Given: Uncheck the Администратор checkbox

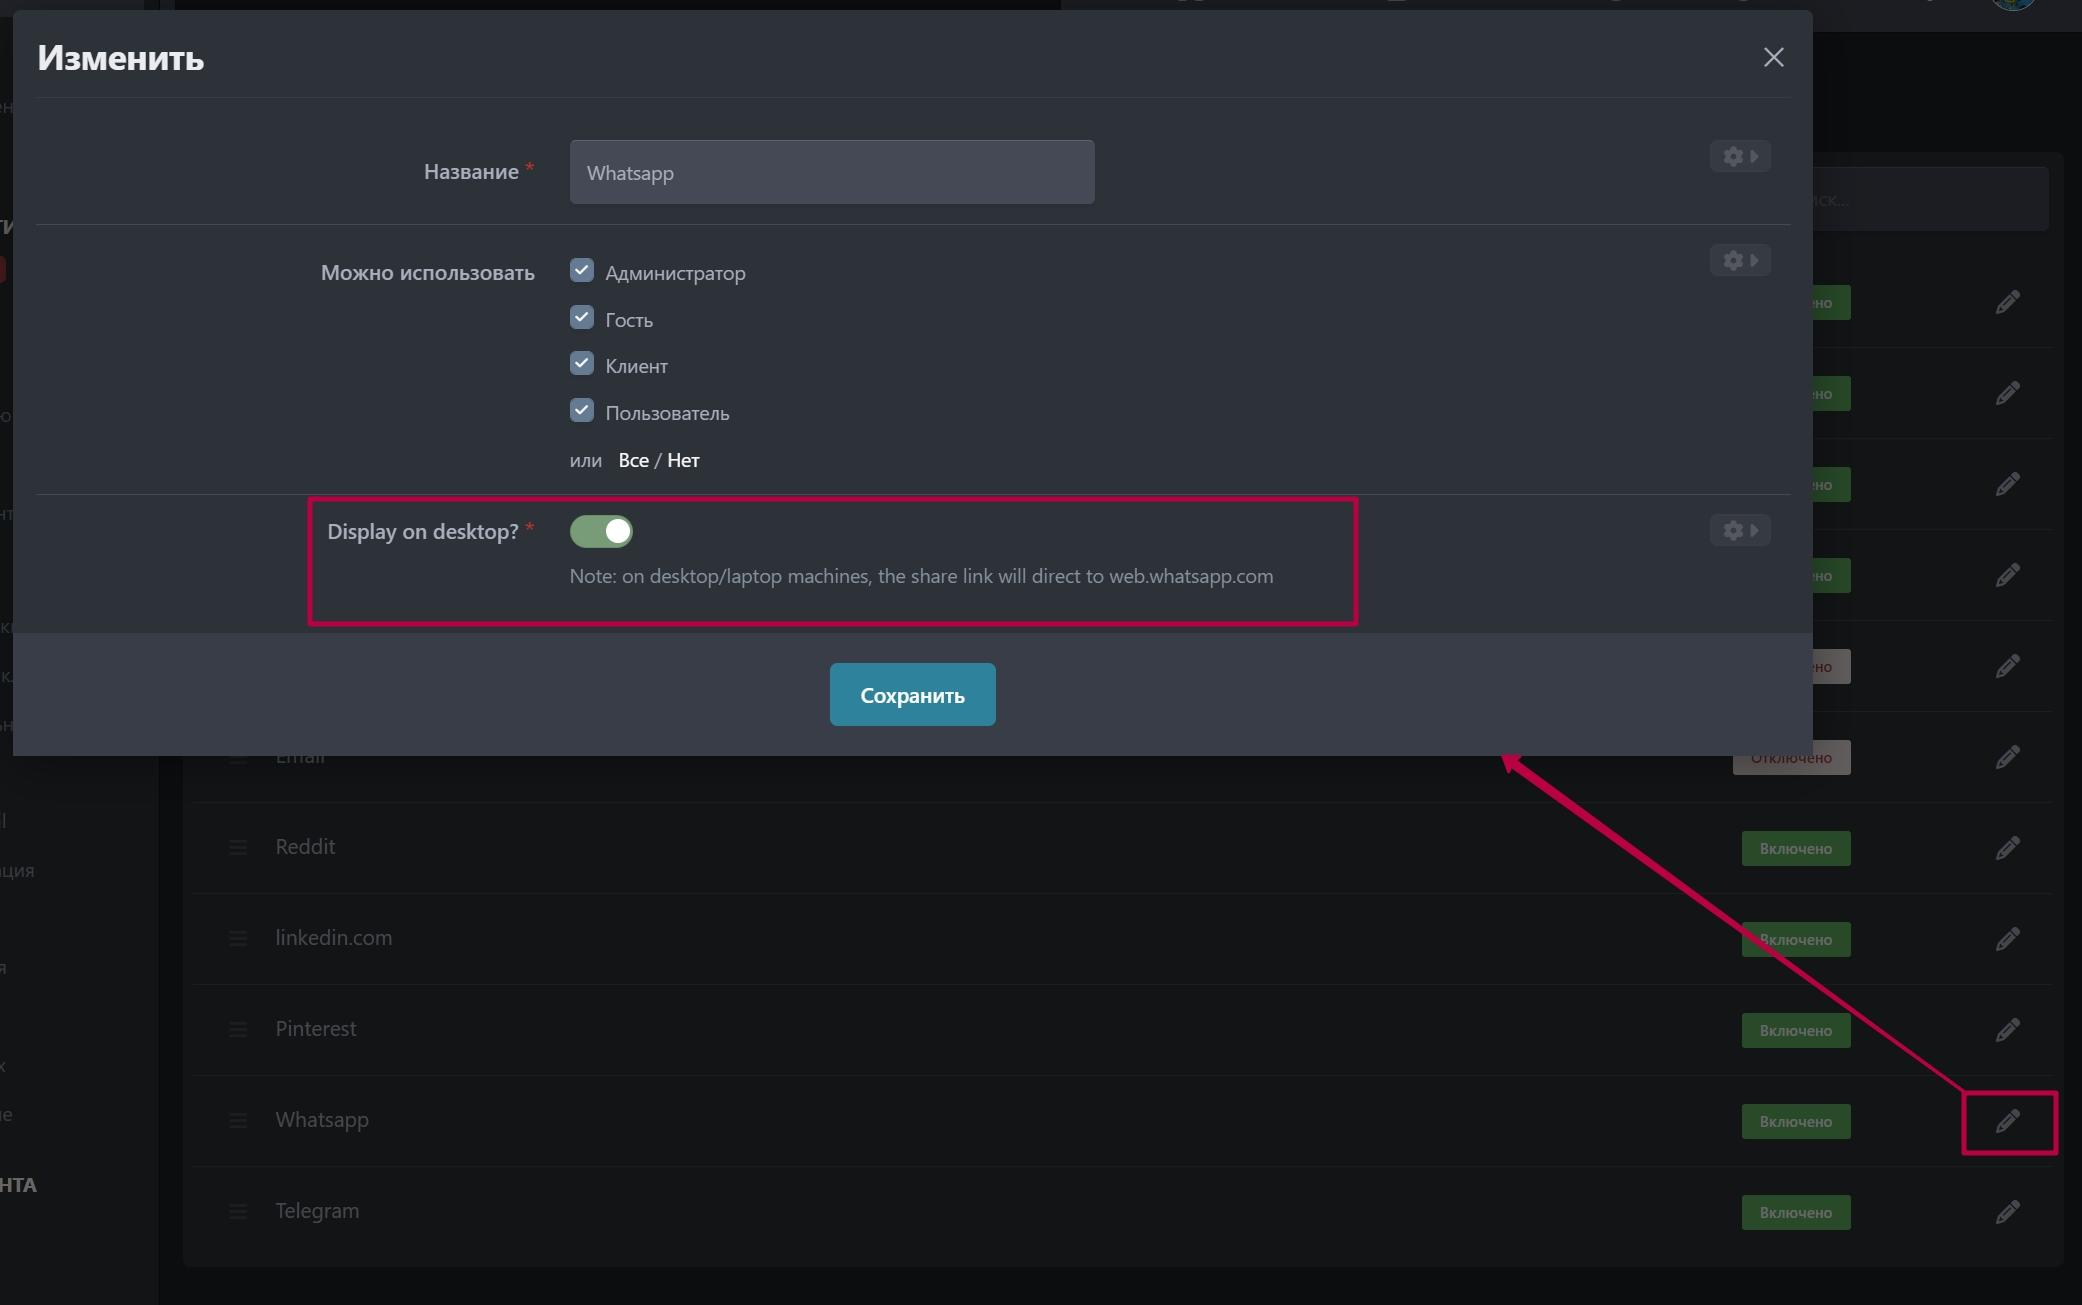Looking at the screenshot, I should [582, 271].
